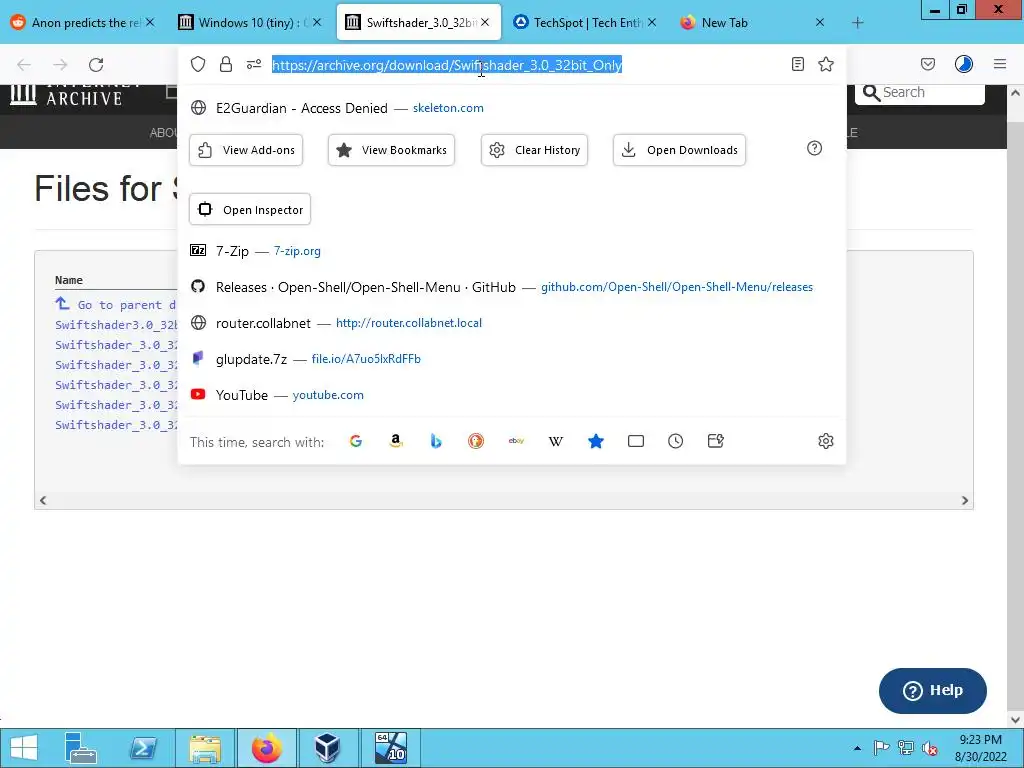Open File Explorer from taskbar

tap(204, 748)
